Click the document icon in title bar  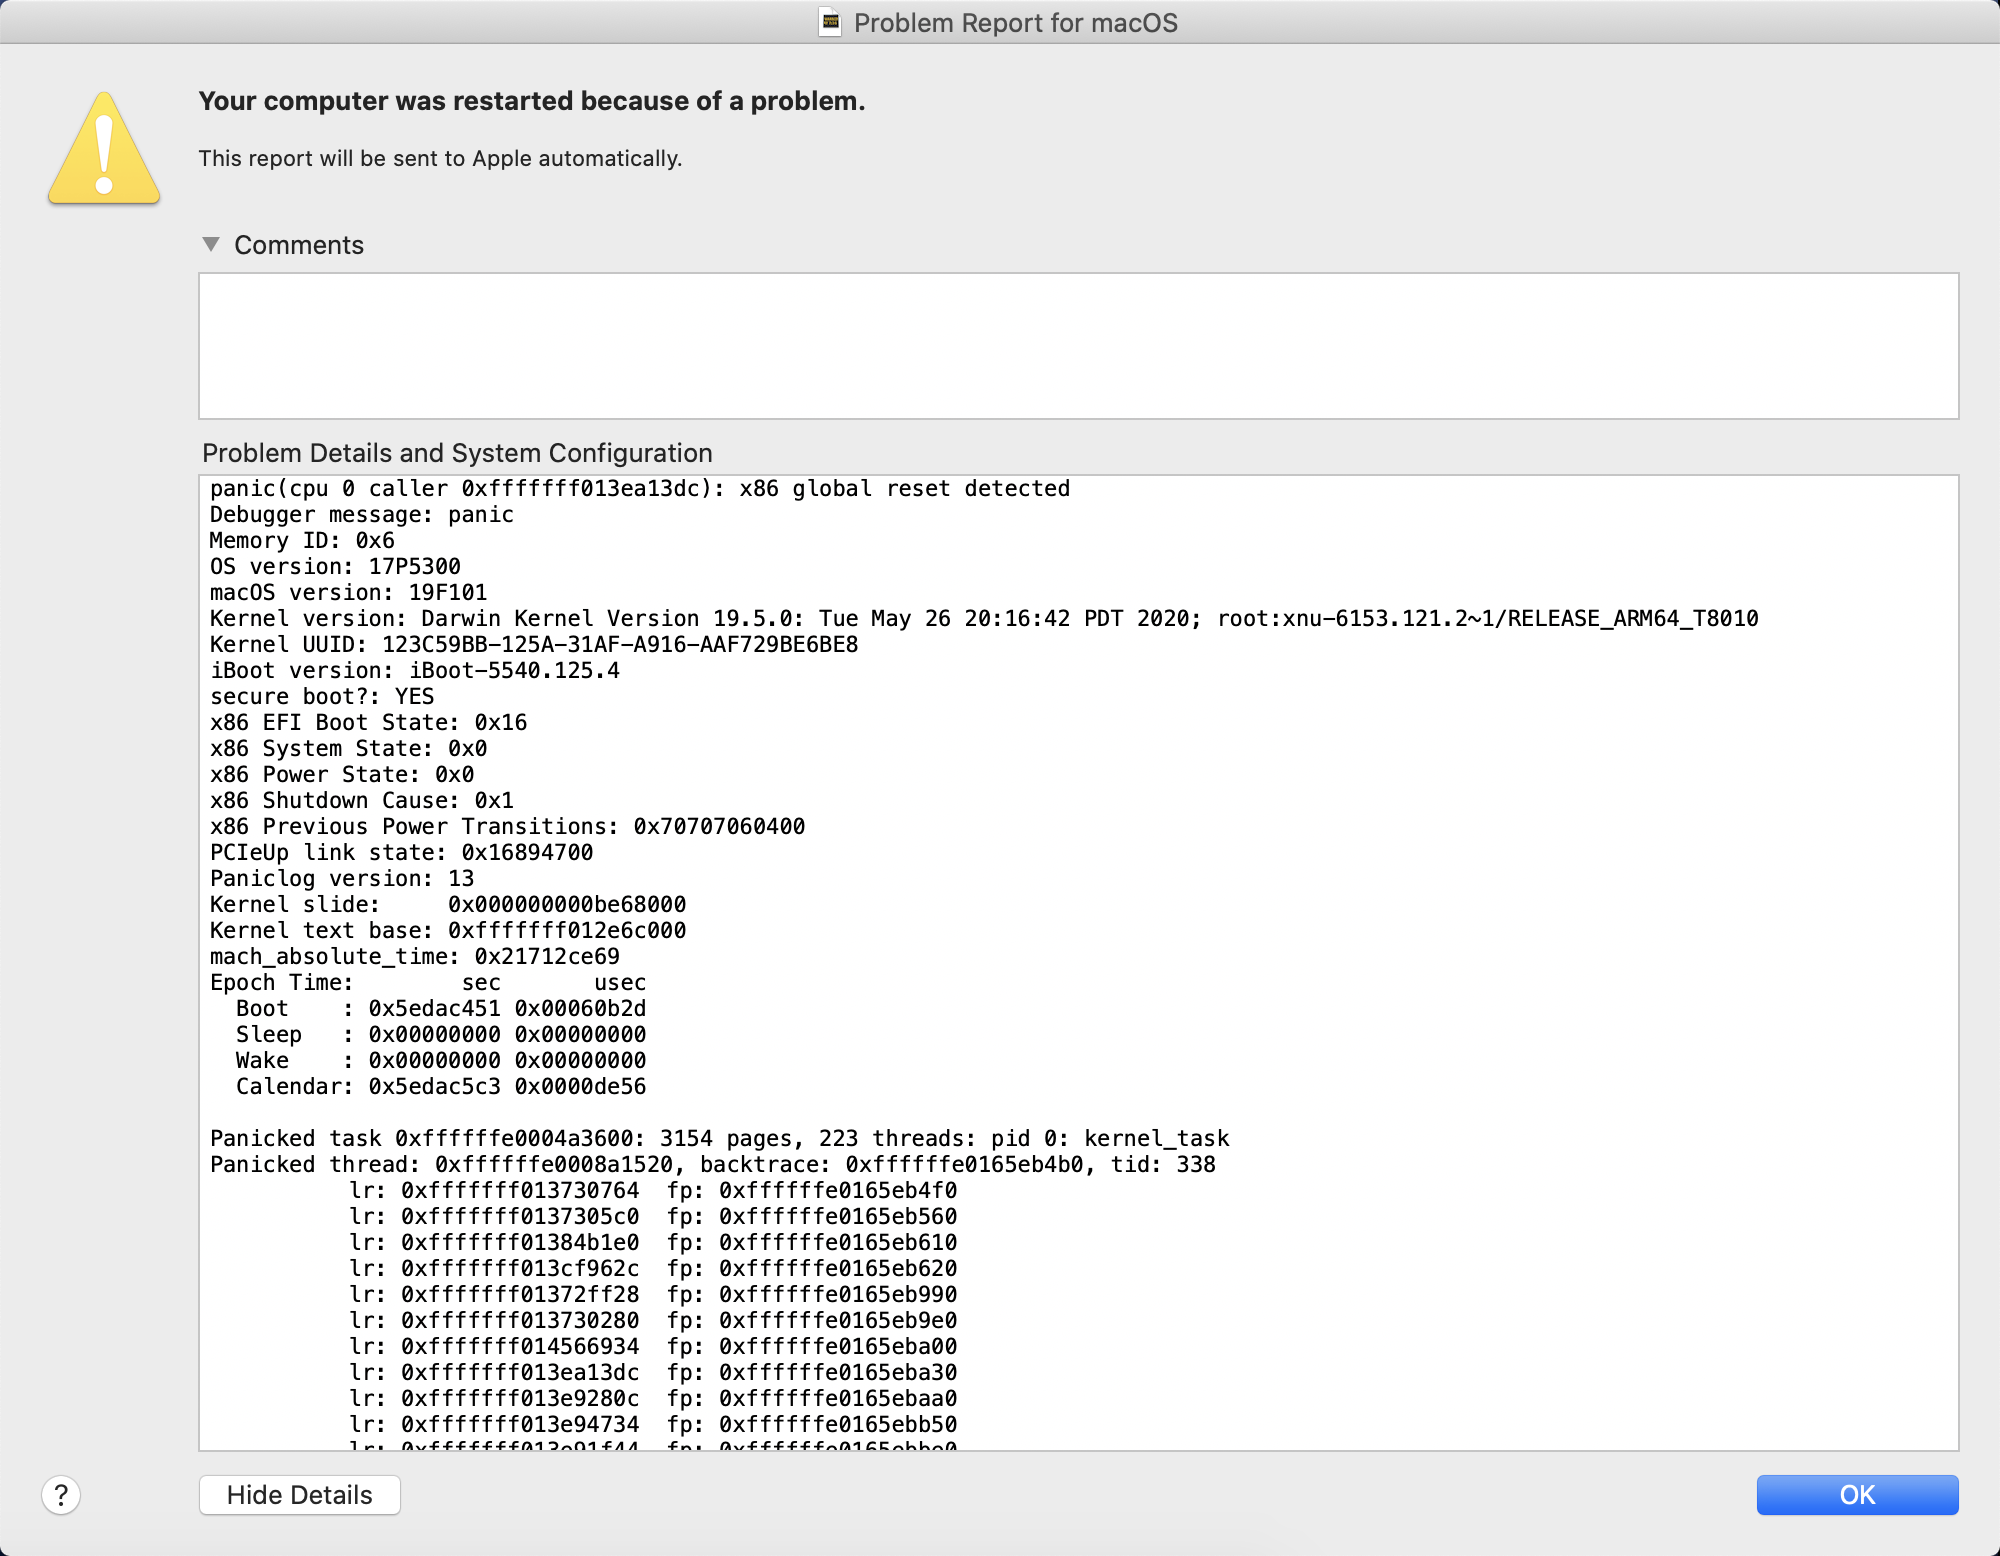[830, 22]
